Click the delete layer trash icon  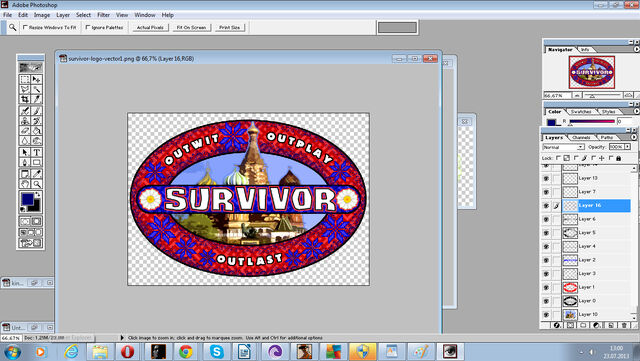(x=624, y=325)
